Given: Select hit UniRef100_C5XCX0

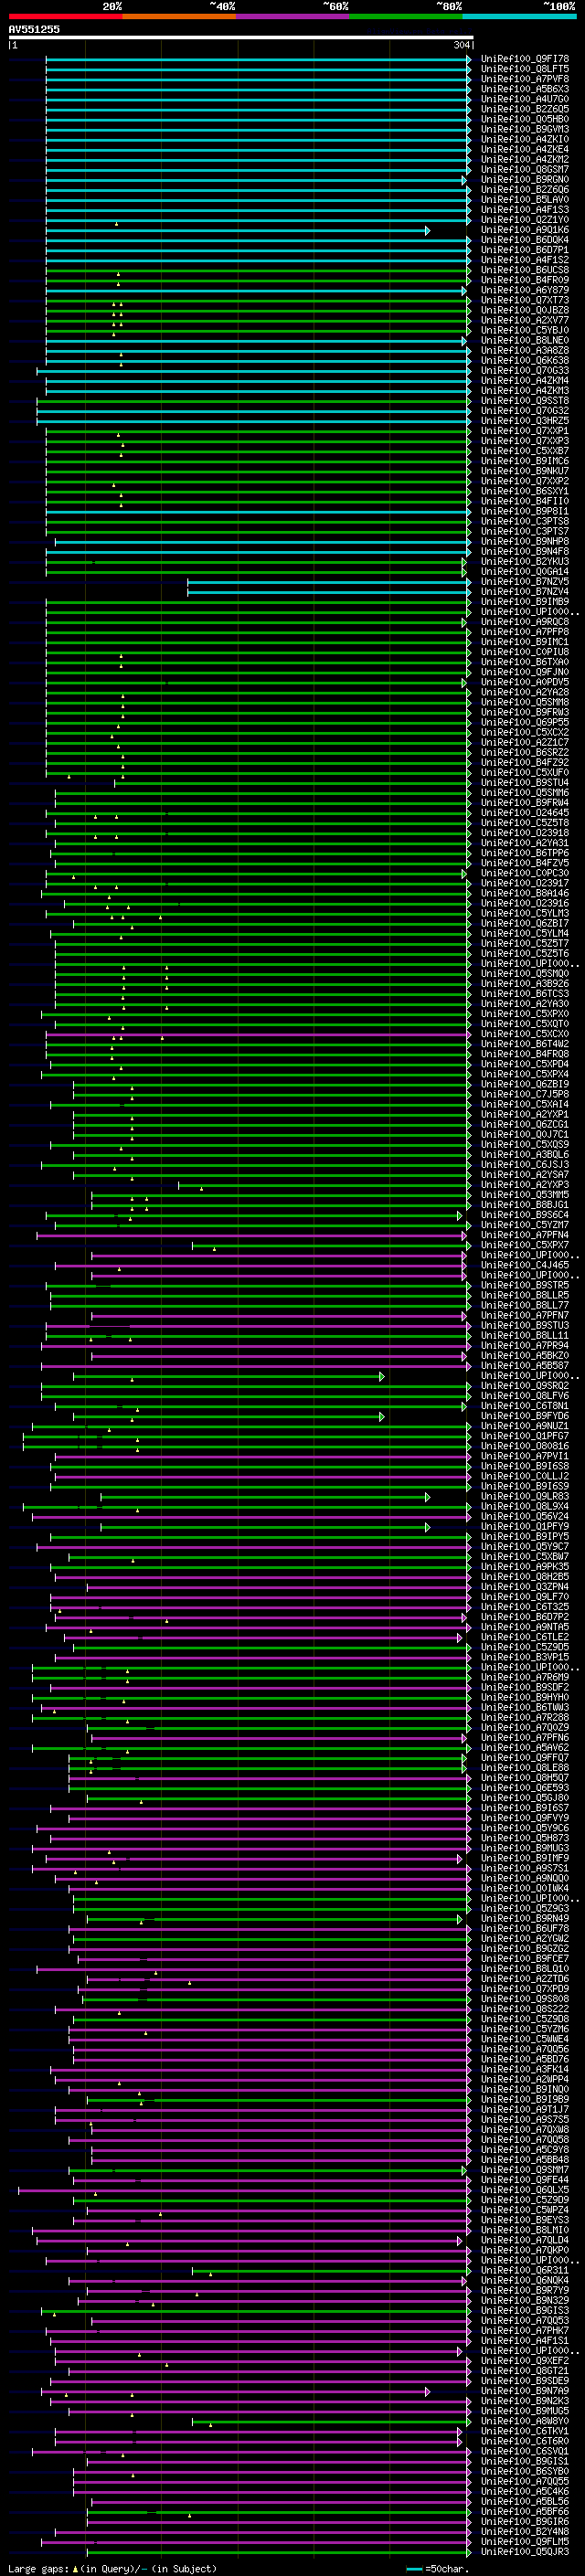Looking at the screenshot, I should coord(525,1034).
